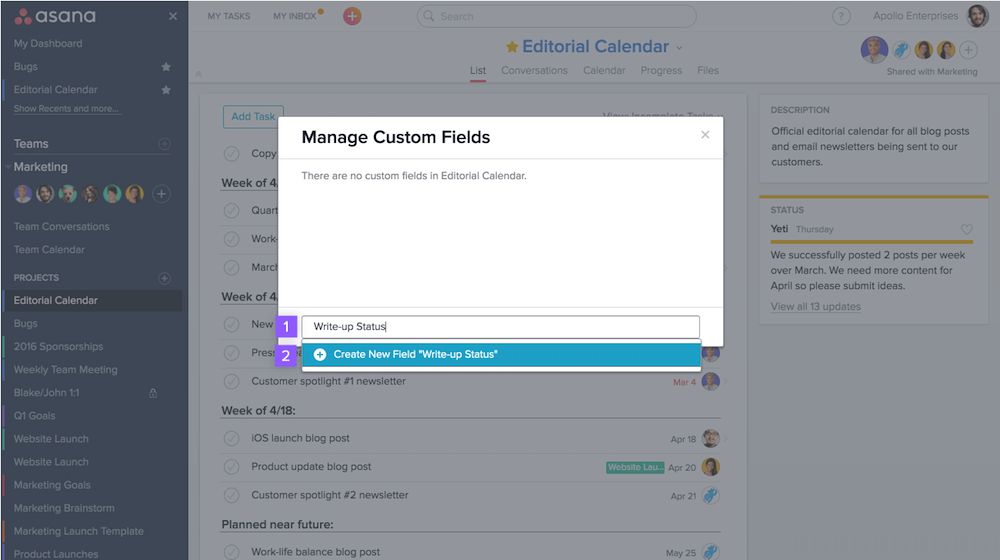
Task: Mark iOS launch blog post complete
Action: coord(231,439)
